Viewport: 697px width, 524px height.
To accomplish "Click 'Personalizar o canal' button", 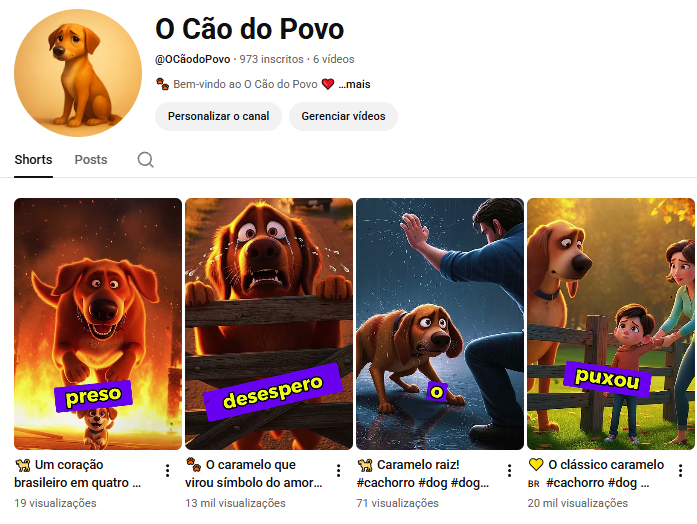I will point(218,116).
